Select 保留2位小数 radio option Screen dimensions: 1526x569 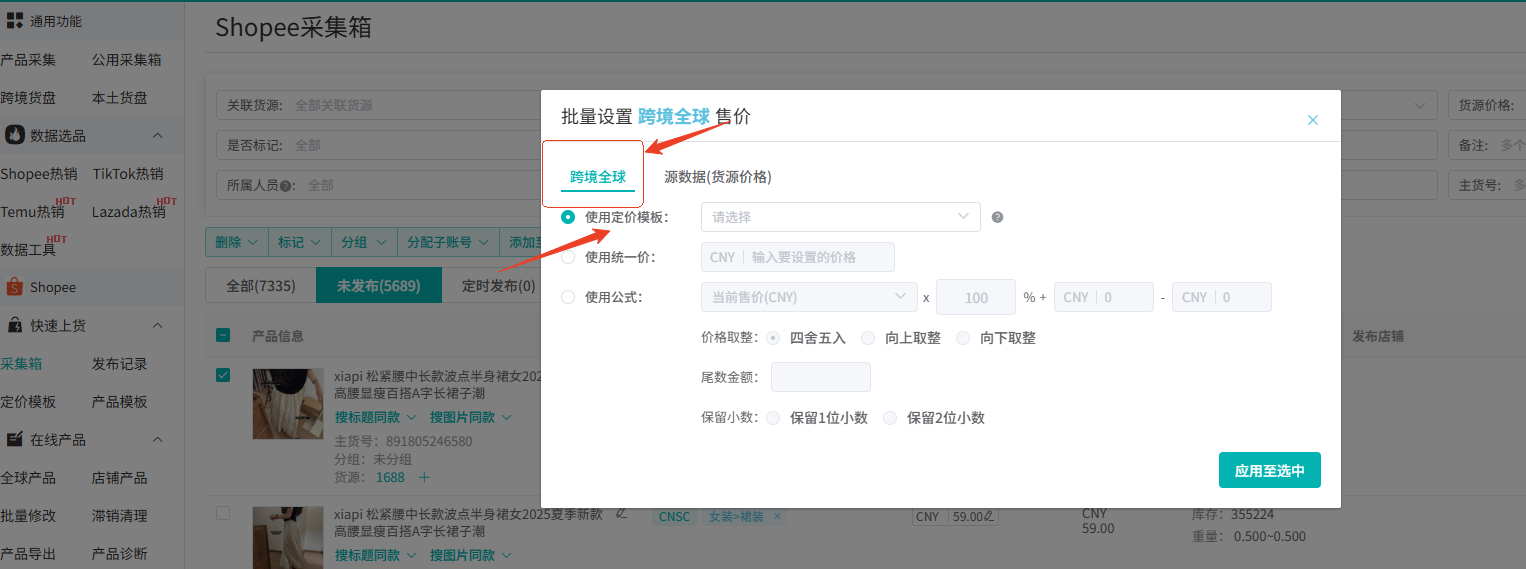890,418
